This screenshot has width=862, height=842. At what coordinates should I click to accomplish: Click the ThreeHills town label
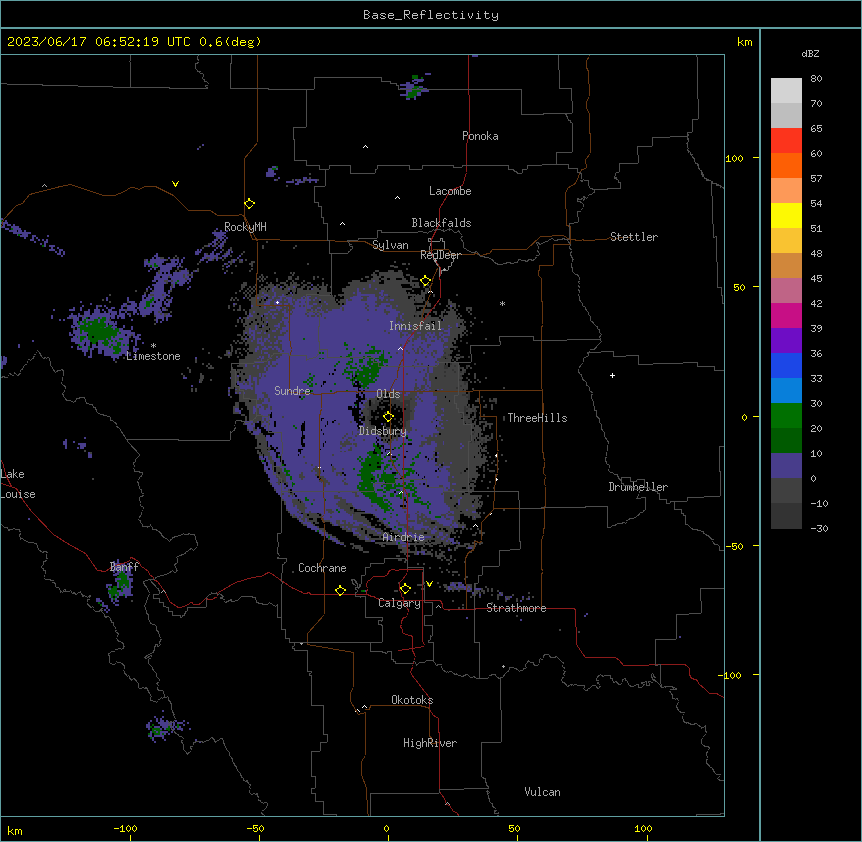click(537, 418)
